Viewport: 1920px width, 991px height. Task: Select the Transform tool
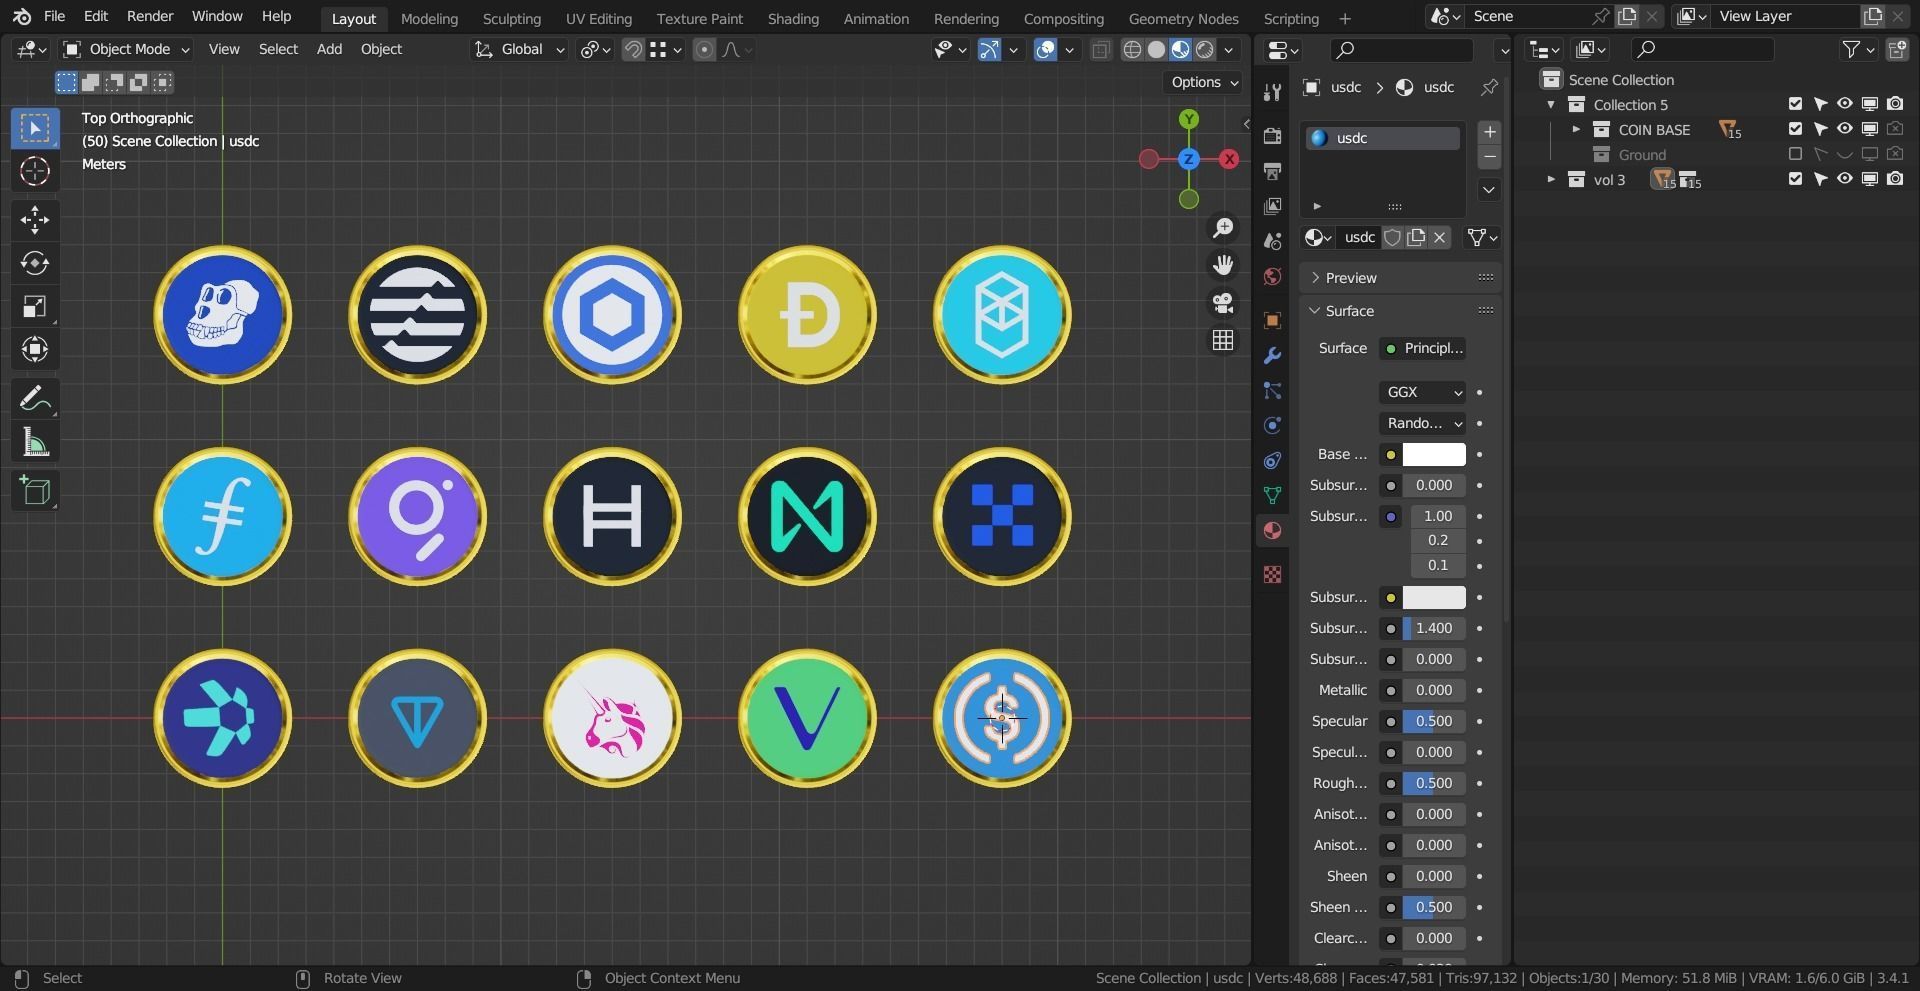35,349
